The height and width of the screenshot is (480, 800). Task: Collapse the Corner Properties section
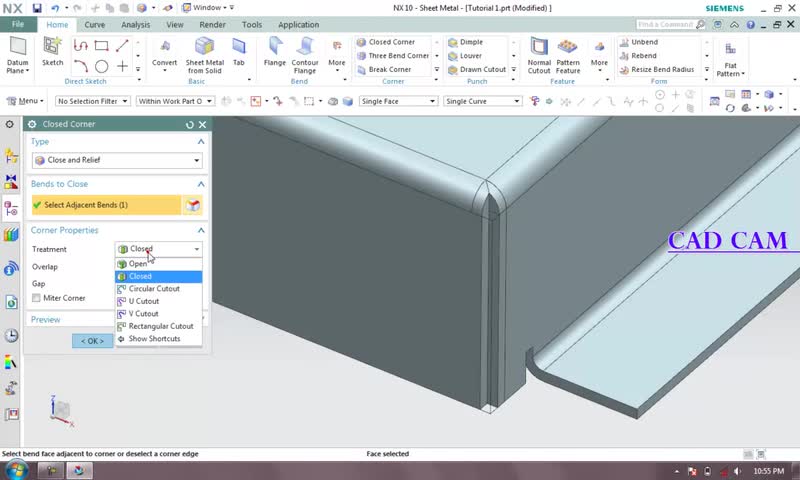click(x=201, y=231)
